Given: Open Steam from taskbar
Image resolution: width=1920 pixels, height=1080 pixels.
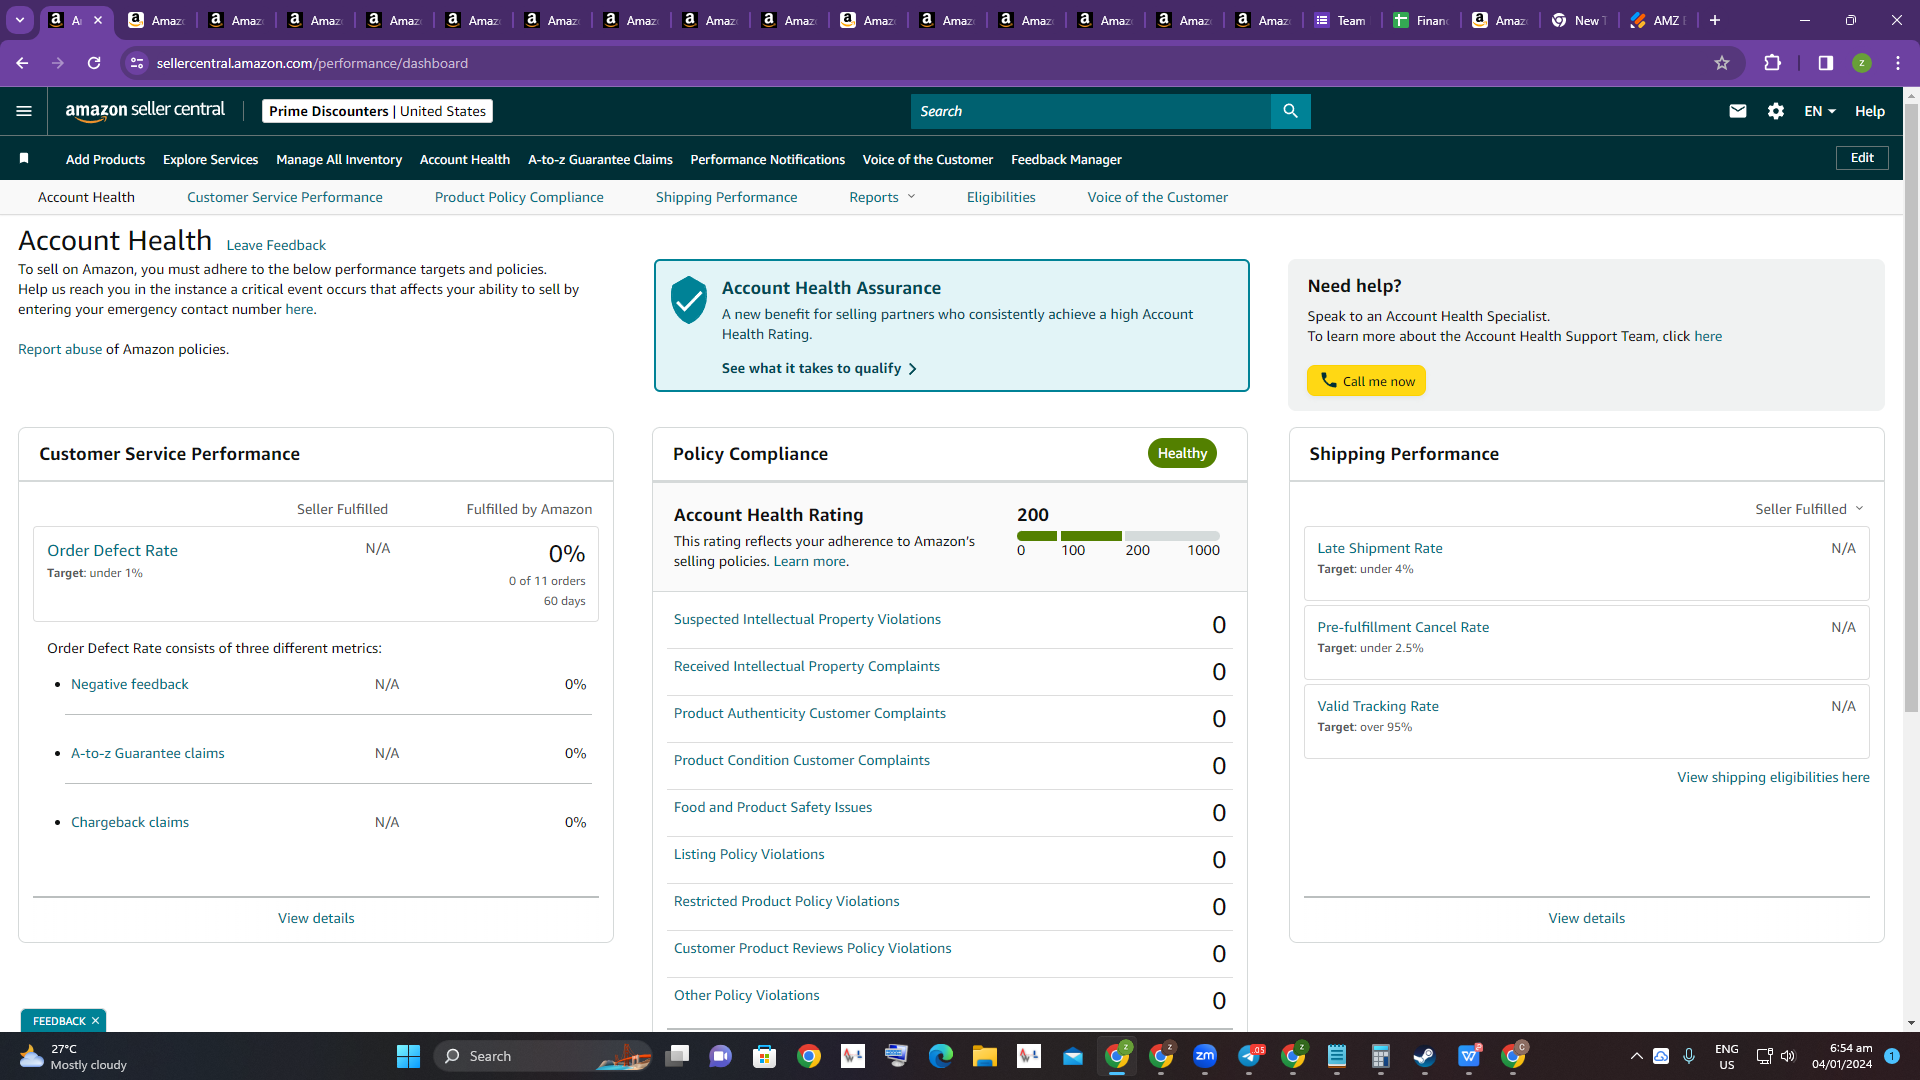Looking at the screenshot, I should (x=1424, y=1056).
